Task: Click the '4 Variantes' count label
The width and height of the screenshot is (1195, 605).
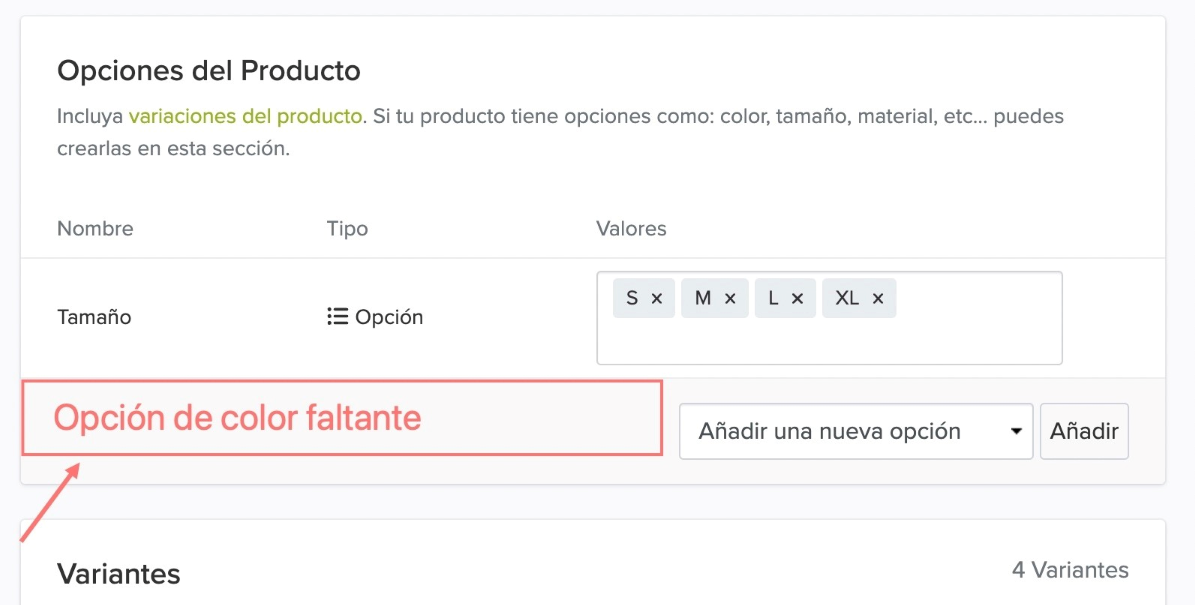Action: click(x=1069, y=570)
